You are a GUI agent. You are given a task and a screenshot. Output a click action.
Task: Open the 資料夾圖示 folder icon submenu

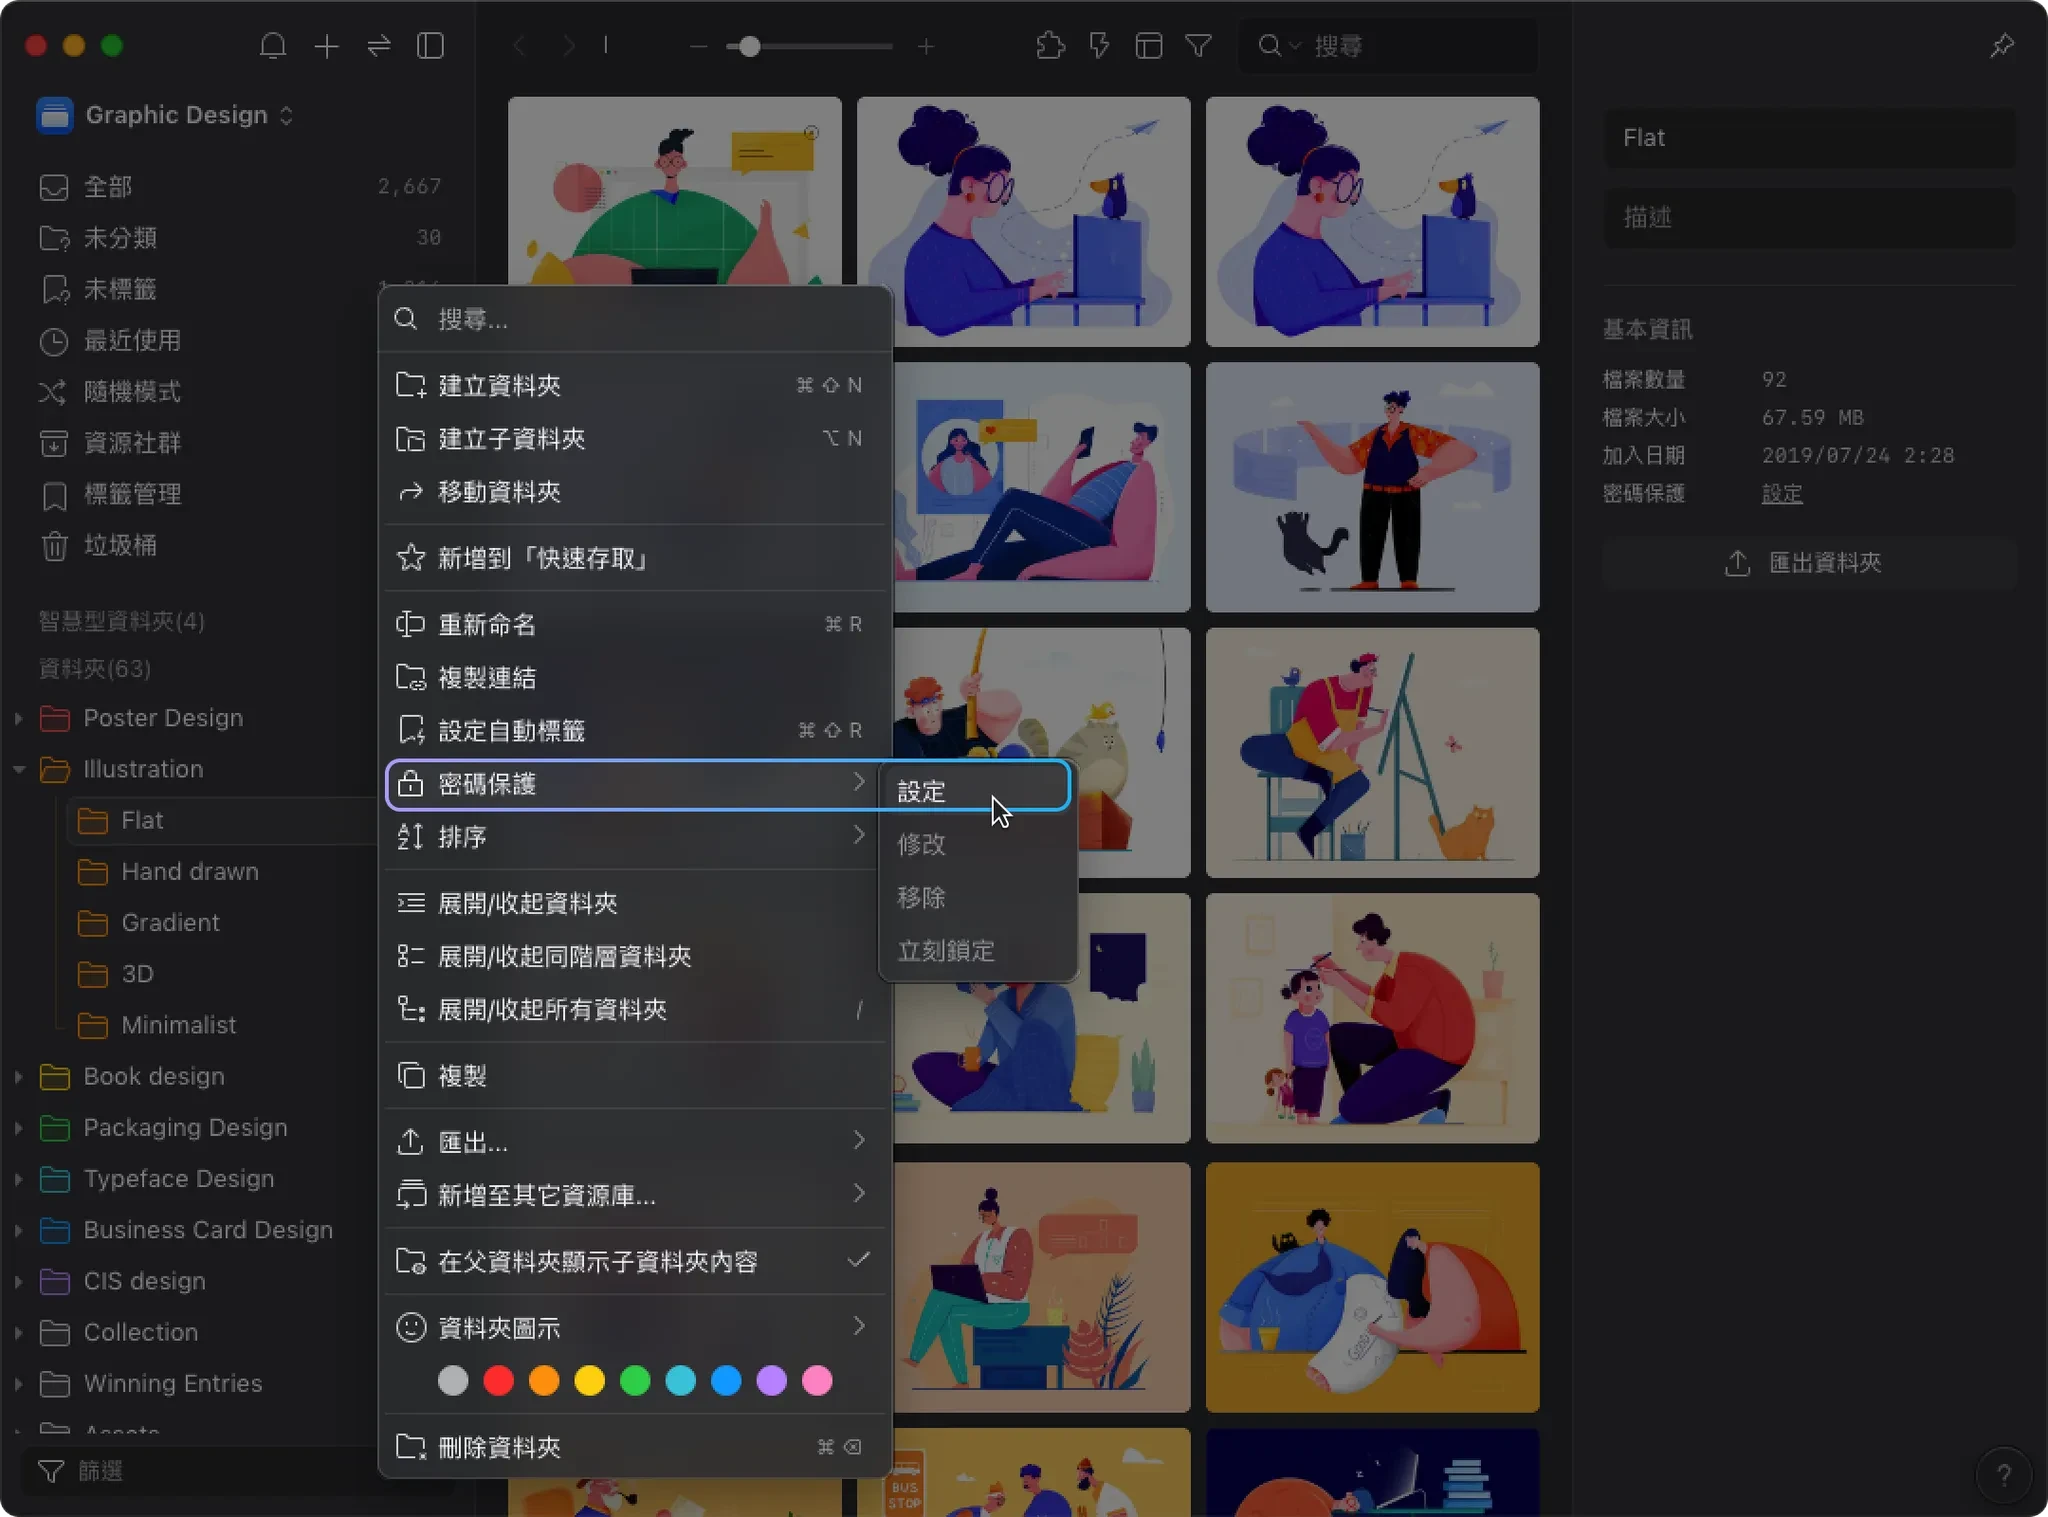coord(634,1327)
